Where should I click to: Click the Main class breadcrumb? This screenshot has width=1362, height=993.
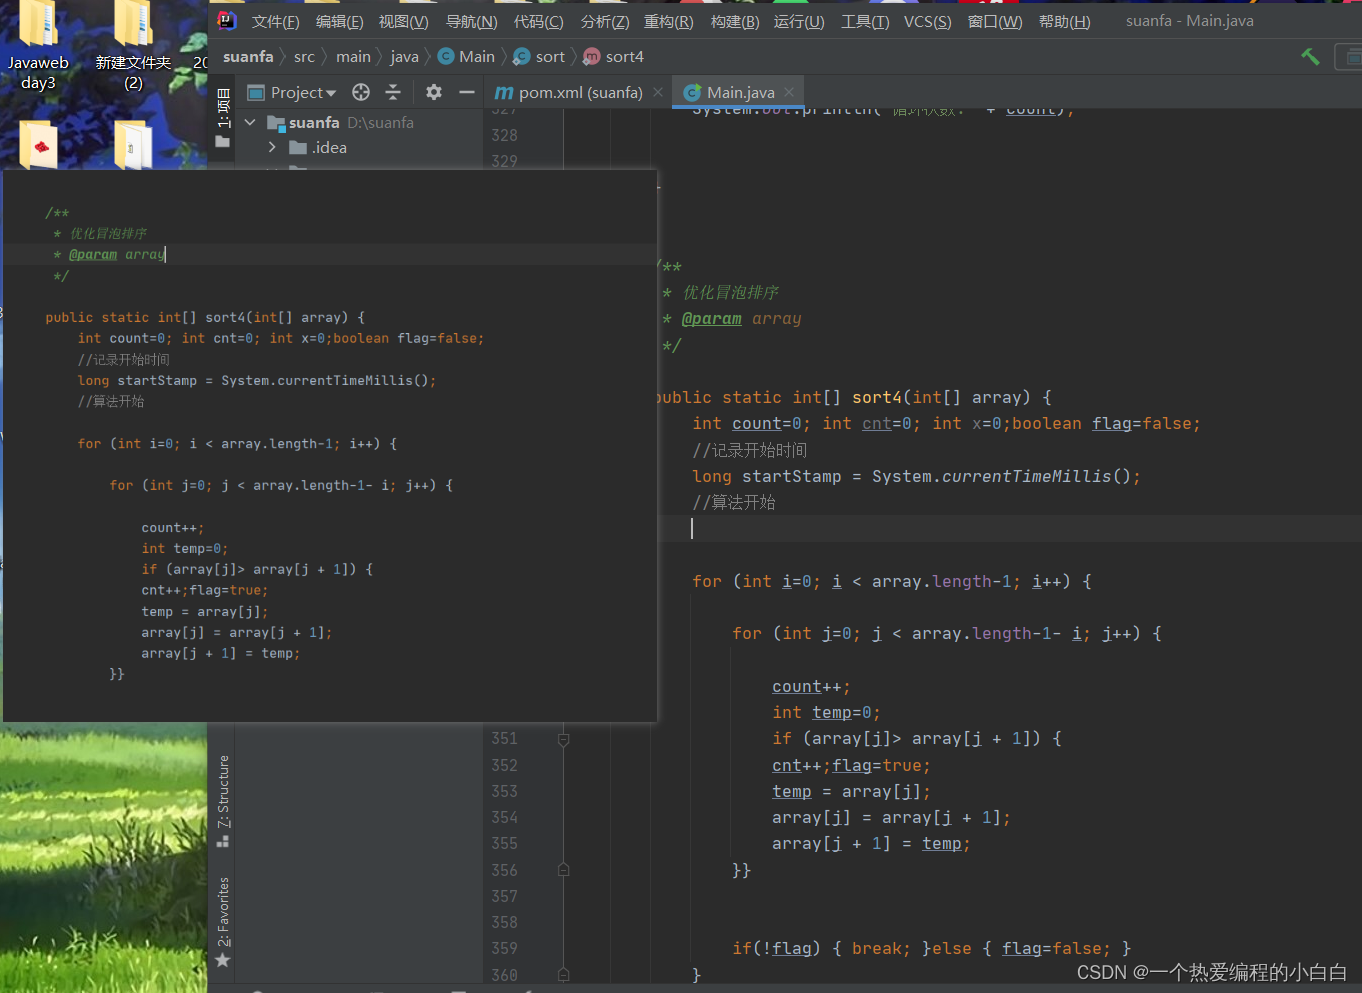point(466,57)
